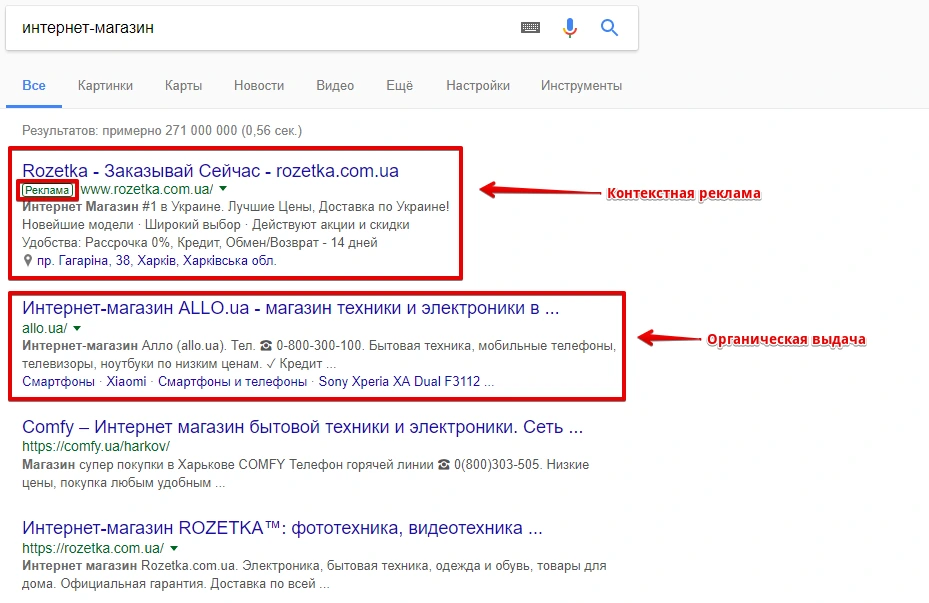Click Инструменты search tools
This screenshot has height=603, width=929.
pyautogui.click(x=581, y=86)
